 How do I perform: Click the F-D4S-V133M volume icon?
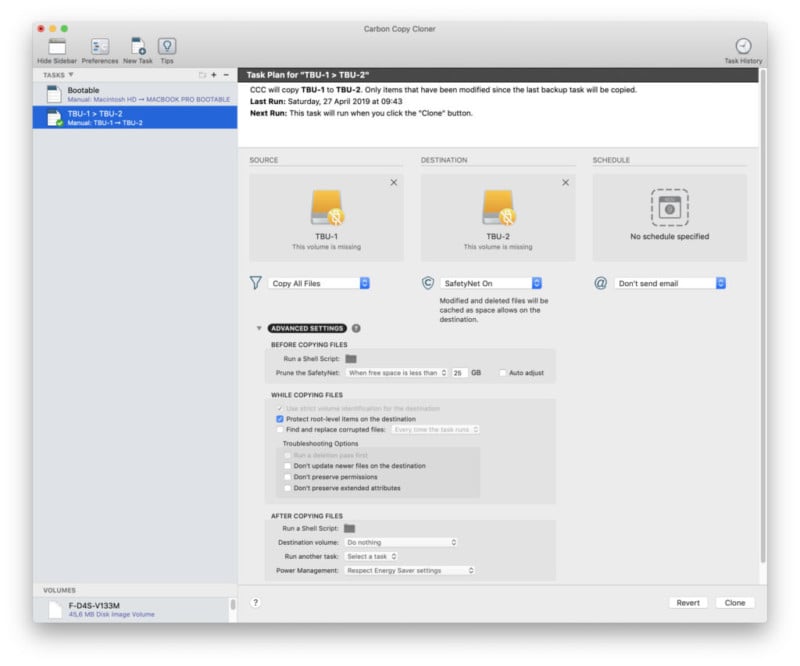[56, 610]
